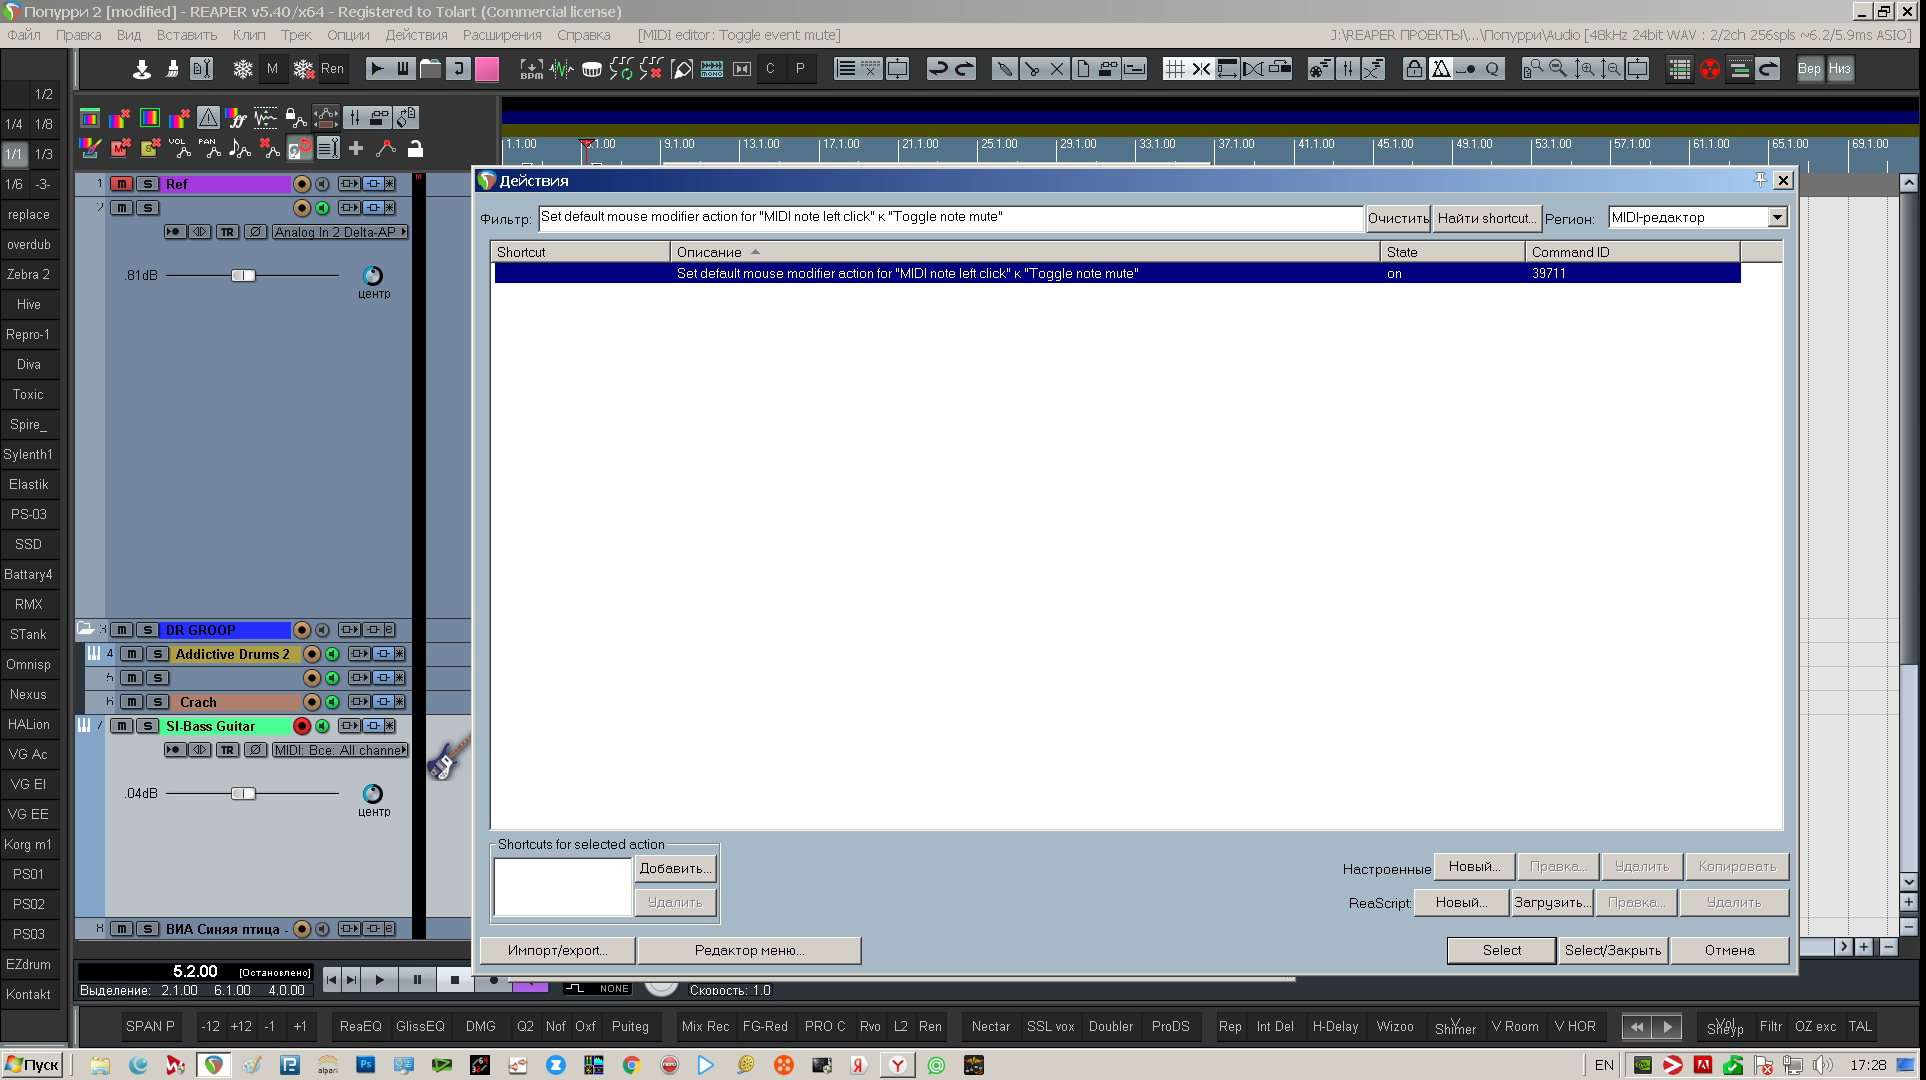
Task: Open the Действия menu
Action: coord(416,35)
